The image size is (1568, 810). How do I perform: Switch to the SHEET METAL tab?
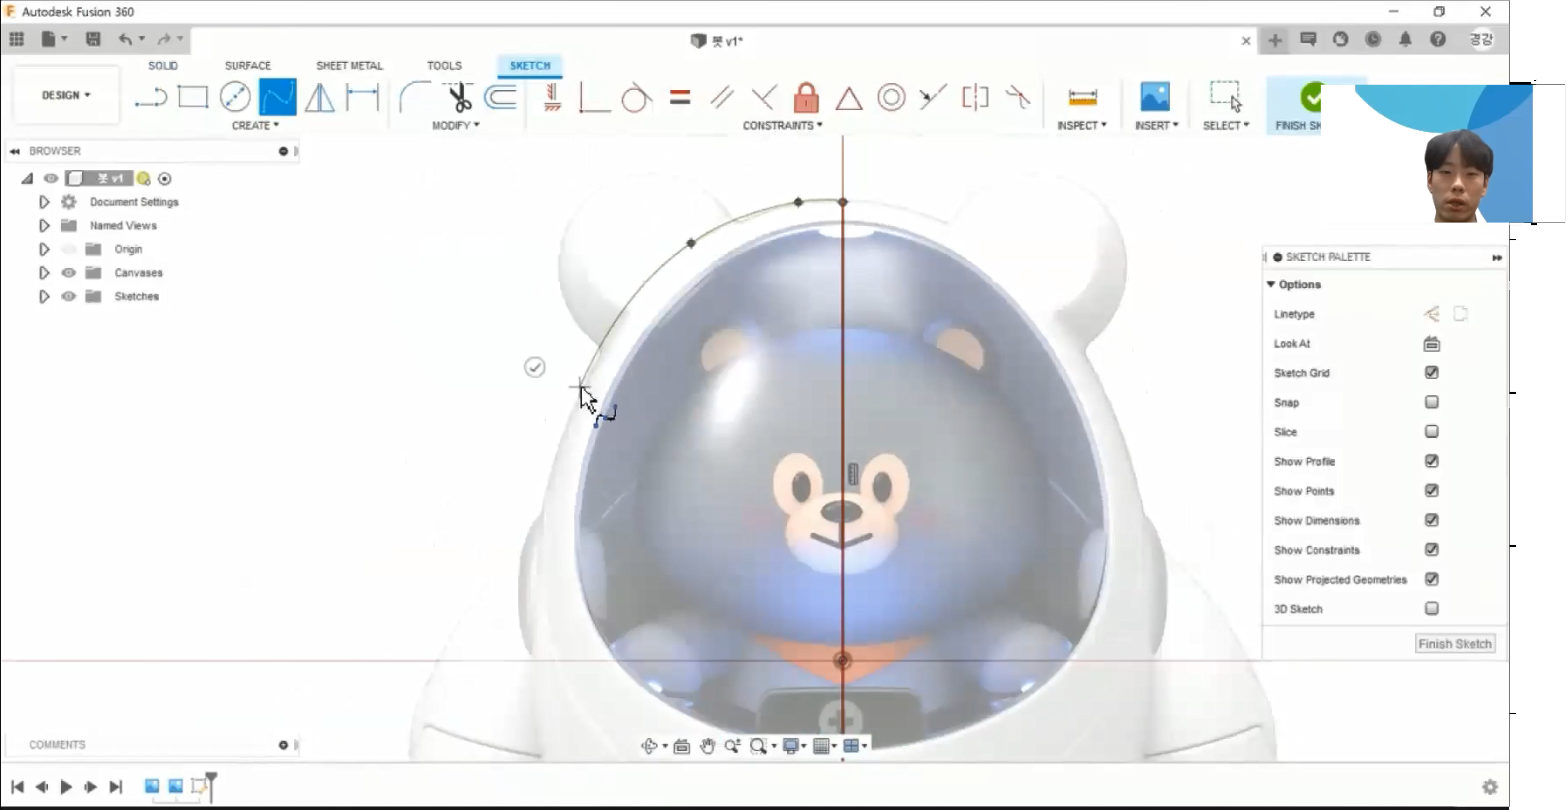tap(349, 66)
